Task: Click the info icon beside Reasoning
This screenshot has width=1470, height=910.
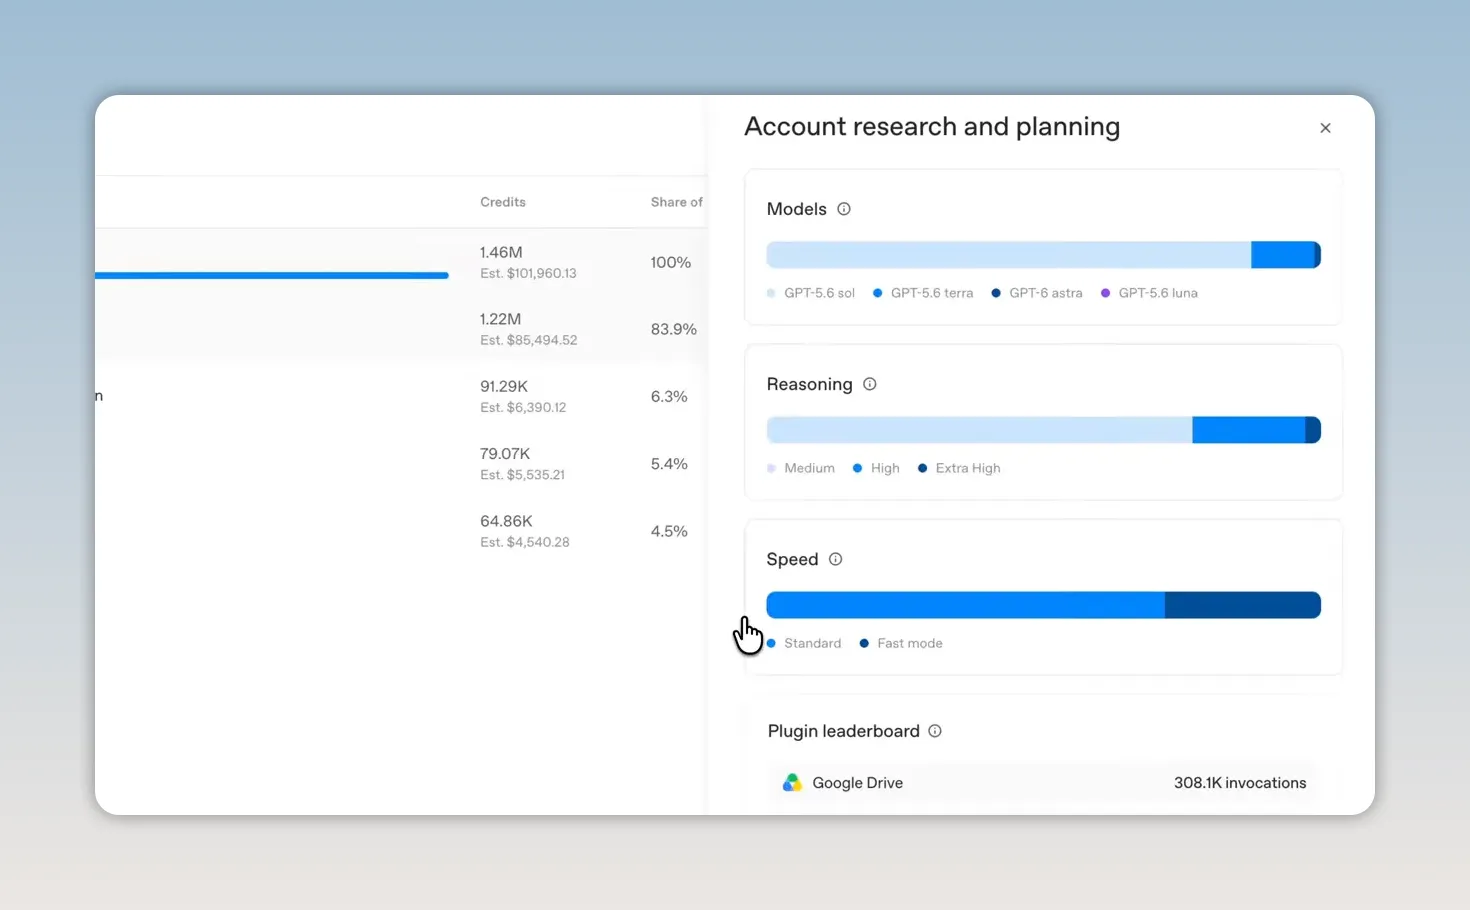Action: (x=870, y=384)
